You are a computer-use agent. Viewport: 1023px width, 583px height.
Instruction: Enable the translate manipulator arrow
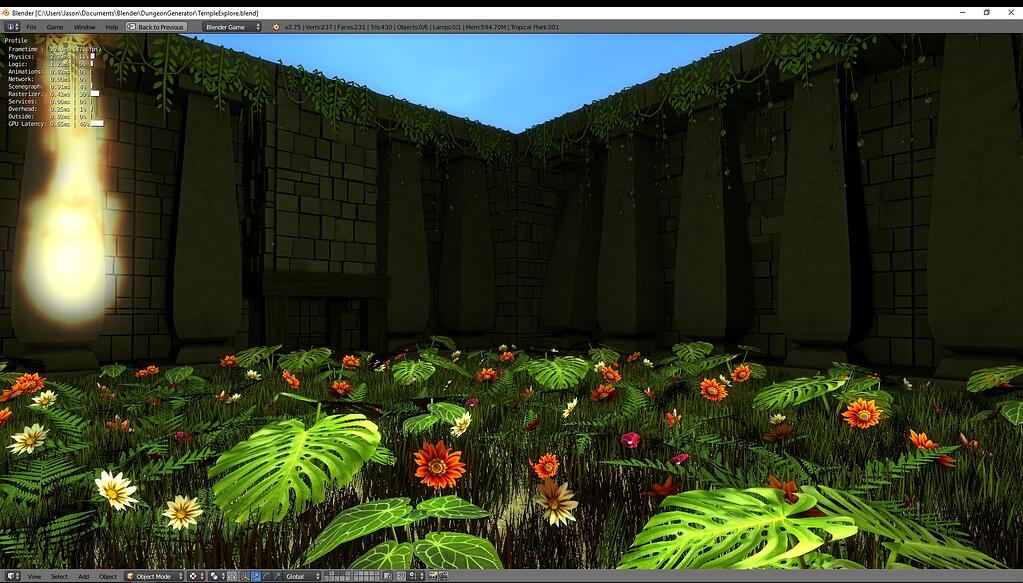(x=256, y=576)
